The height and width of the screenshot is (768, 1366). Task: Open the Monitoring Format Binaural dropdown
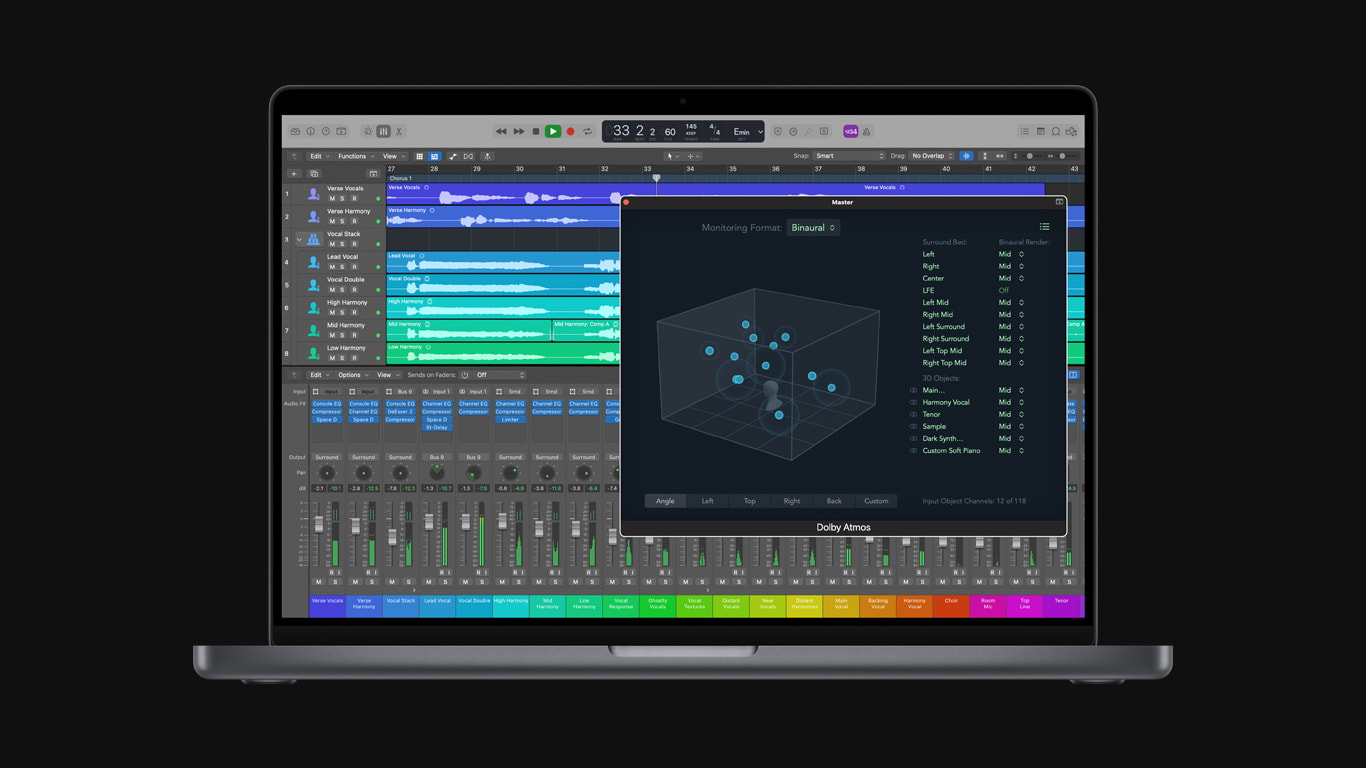(813, 228)
